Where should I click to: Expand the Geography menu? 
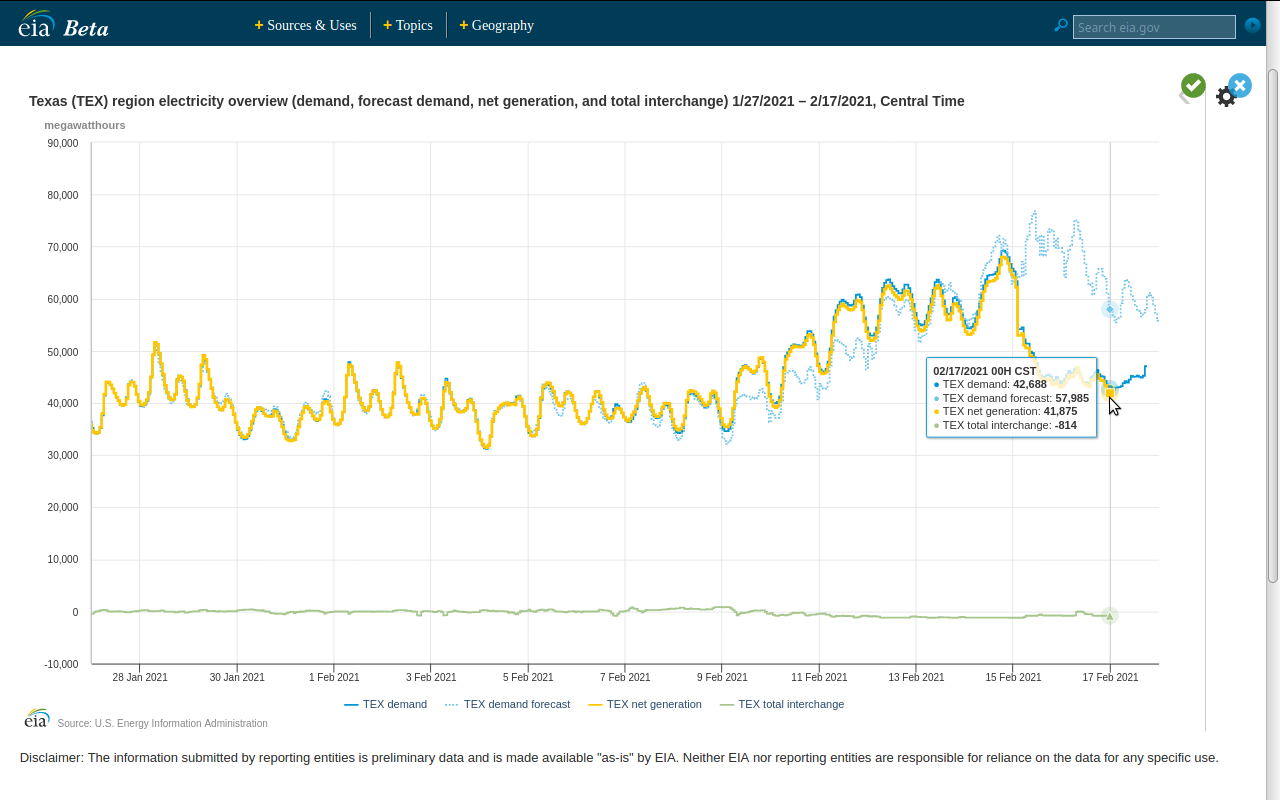[497, 25]
